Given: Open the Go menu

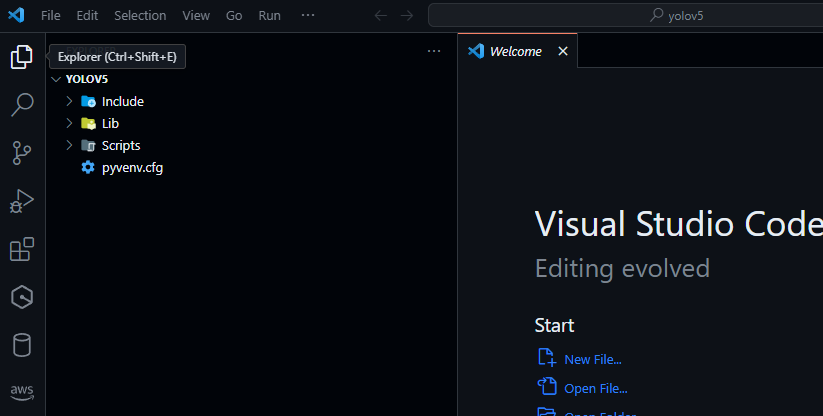Looking at the screenshot, I should pyautogui.click(x=234, y=16).
